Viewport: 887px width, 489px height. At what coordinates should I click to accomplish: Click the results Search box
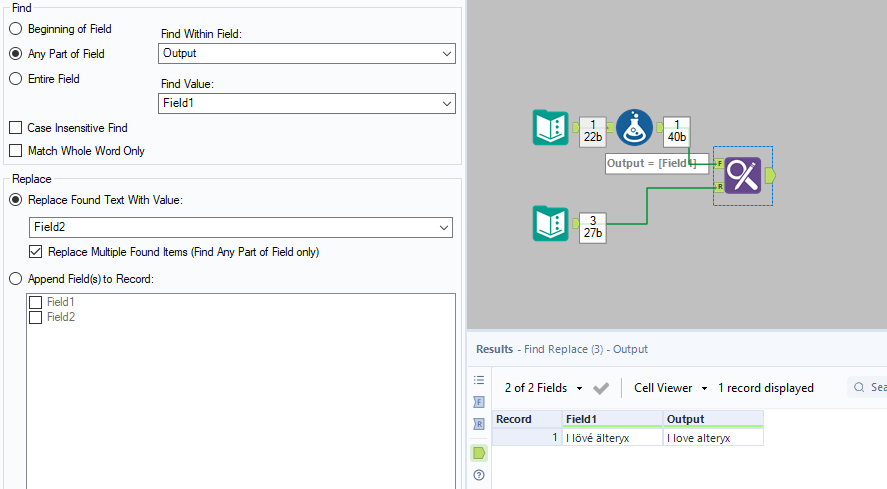(870, 388)
